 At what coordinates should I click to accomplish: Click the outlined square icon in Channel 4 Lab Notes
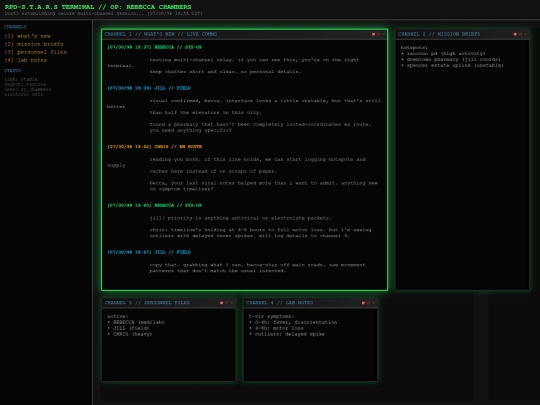(368, 303)
